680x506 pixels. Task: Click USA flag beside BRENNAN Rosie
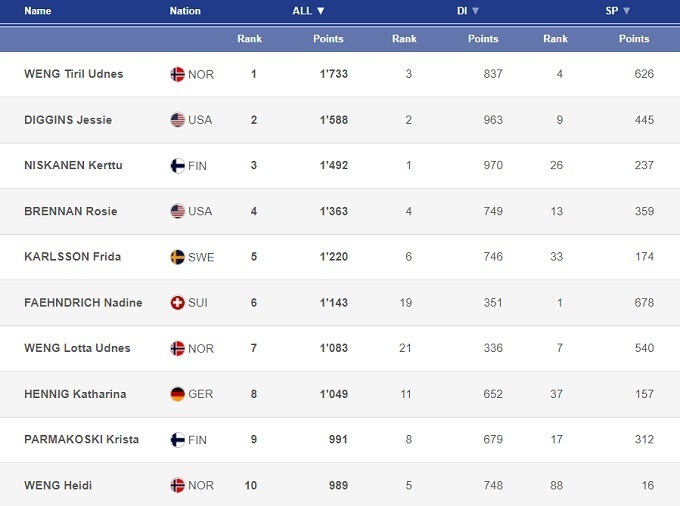[178, 211]
